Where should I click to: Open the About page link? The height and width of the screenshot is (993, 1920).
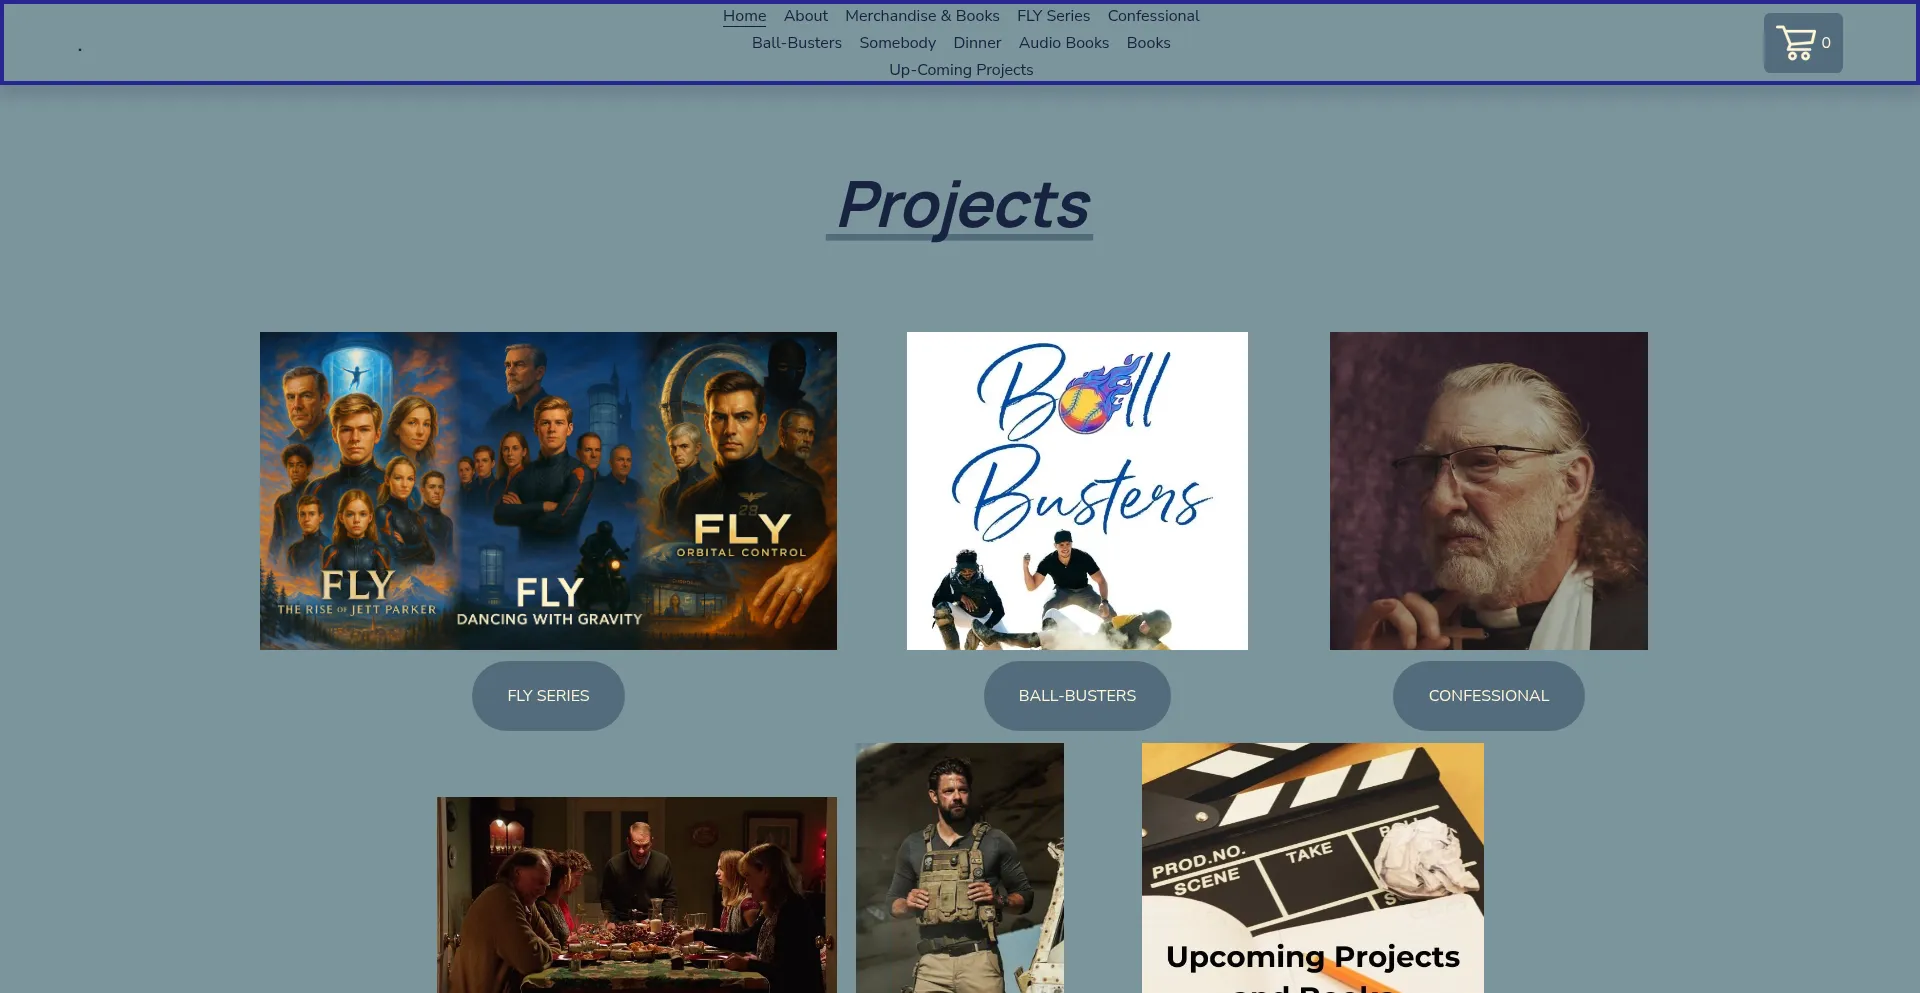click(x=805, y=16)
